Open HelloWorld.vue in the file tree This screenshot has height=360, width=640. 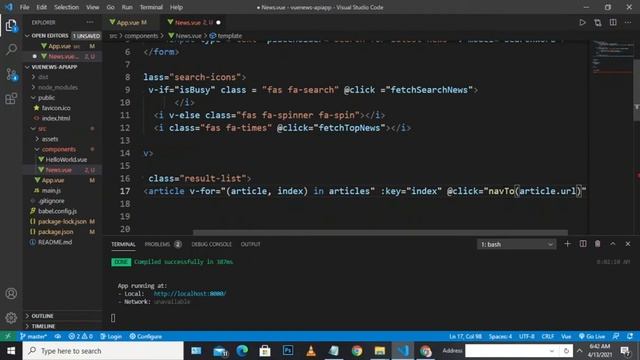pyautogui.click(x=62, y=159)
